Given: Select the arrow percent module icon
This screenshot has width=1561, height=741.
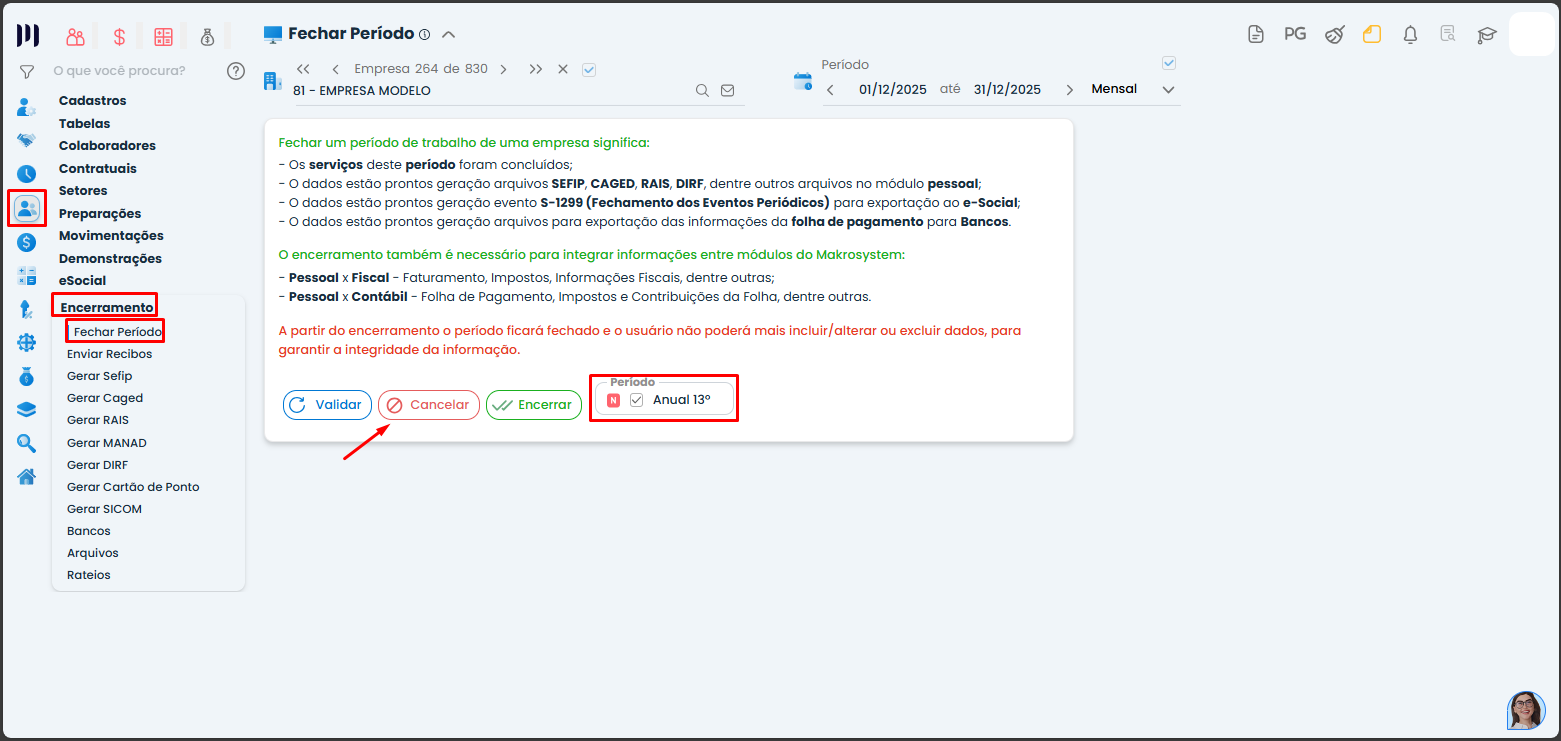Looking at the screenshot, I should [x=27, y=310].
